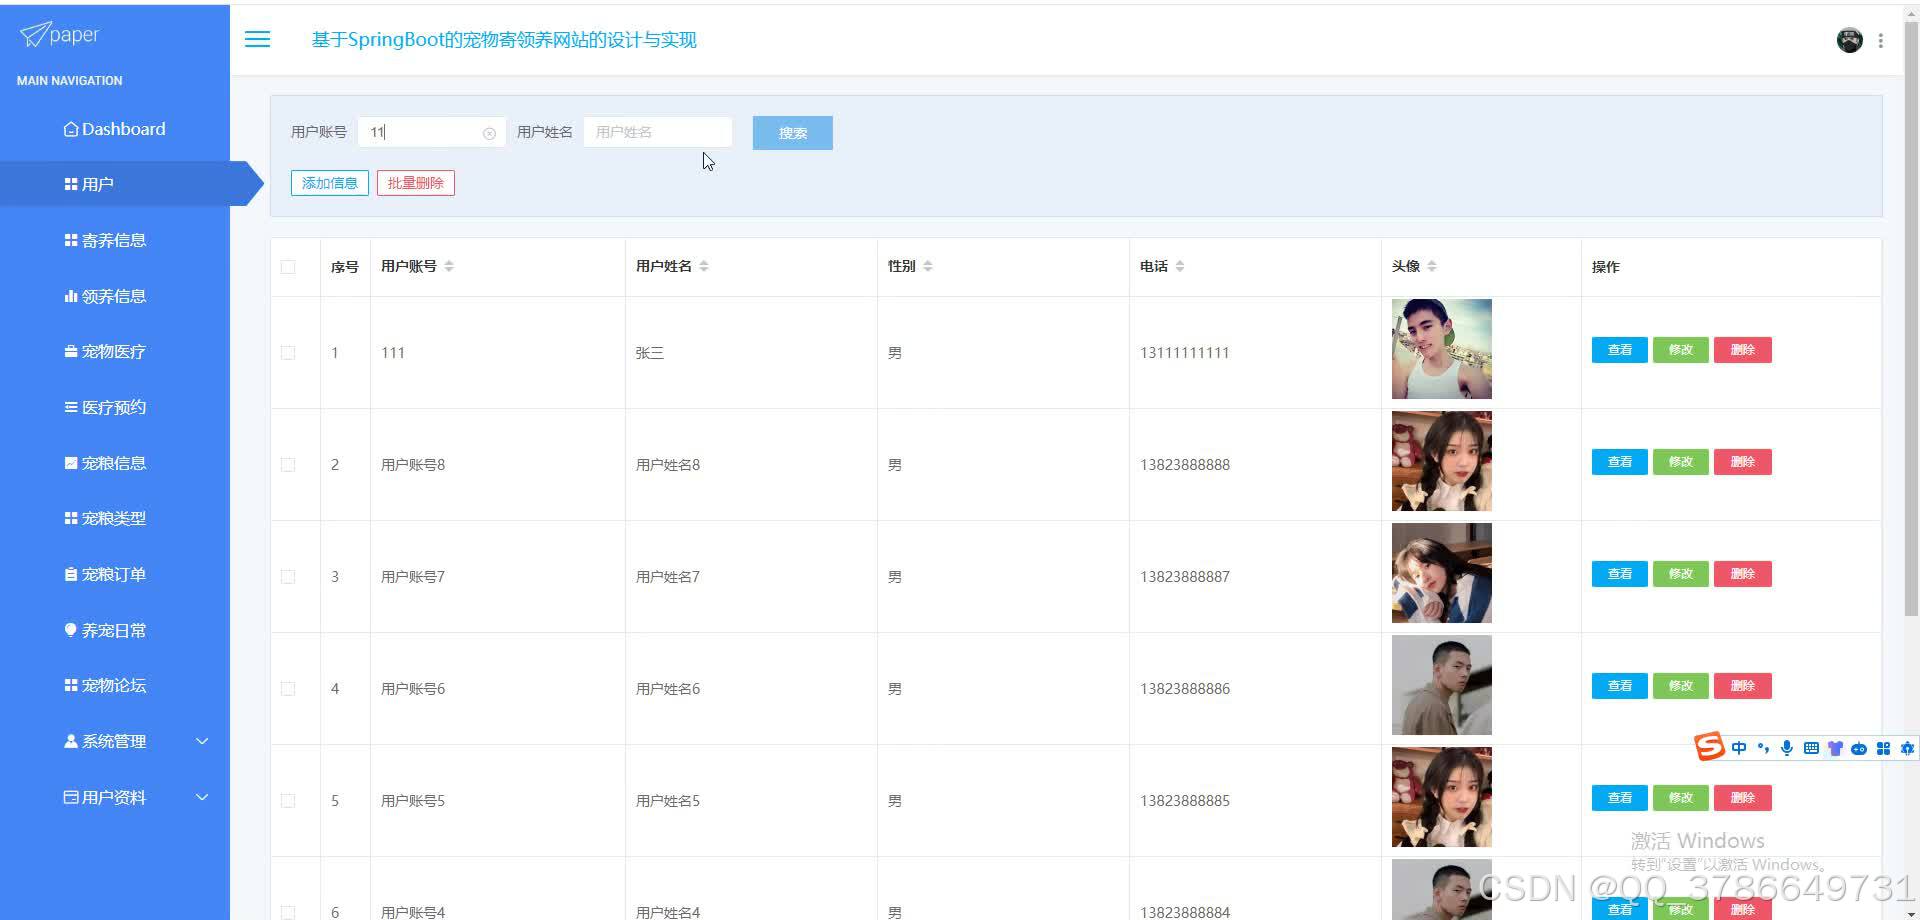This screenshot has height=920, width=1920.
Task: Click the 用户资料 card icon
Action: [x=71, y=797]
